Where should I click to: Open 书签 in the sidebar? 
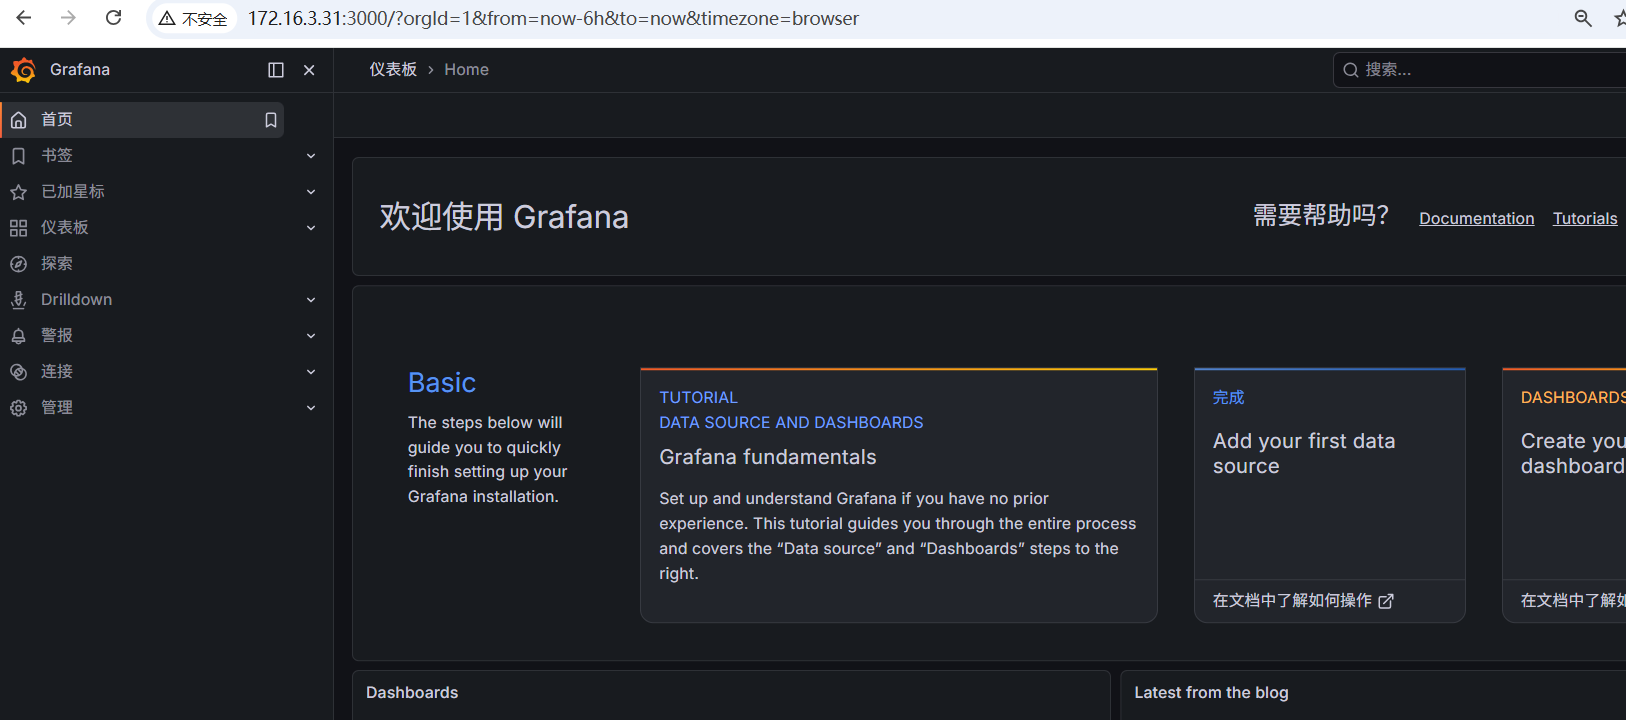[x=57, y=156]
